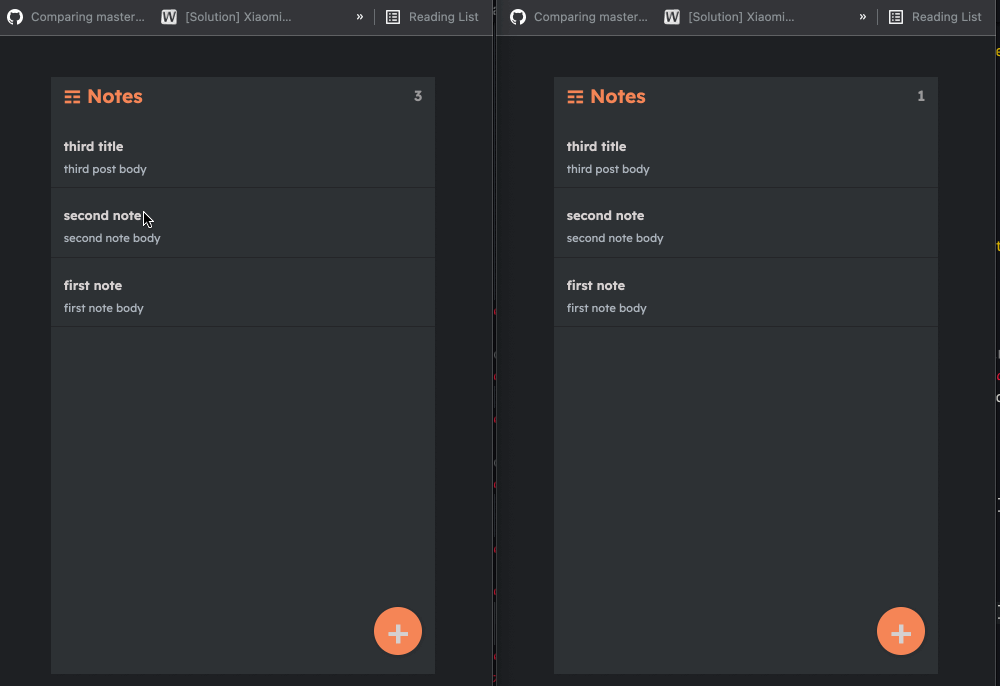Add a new note with the plus button, left window

[397, 631]
